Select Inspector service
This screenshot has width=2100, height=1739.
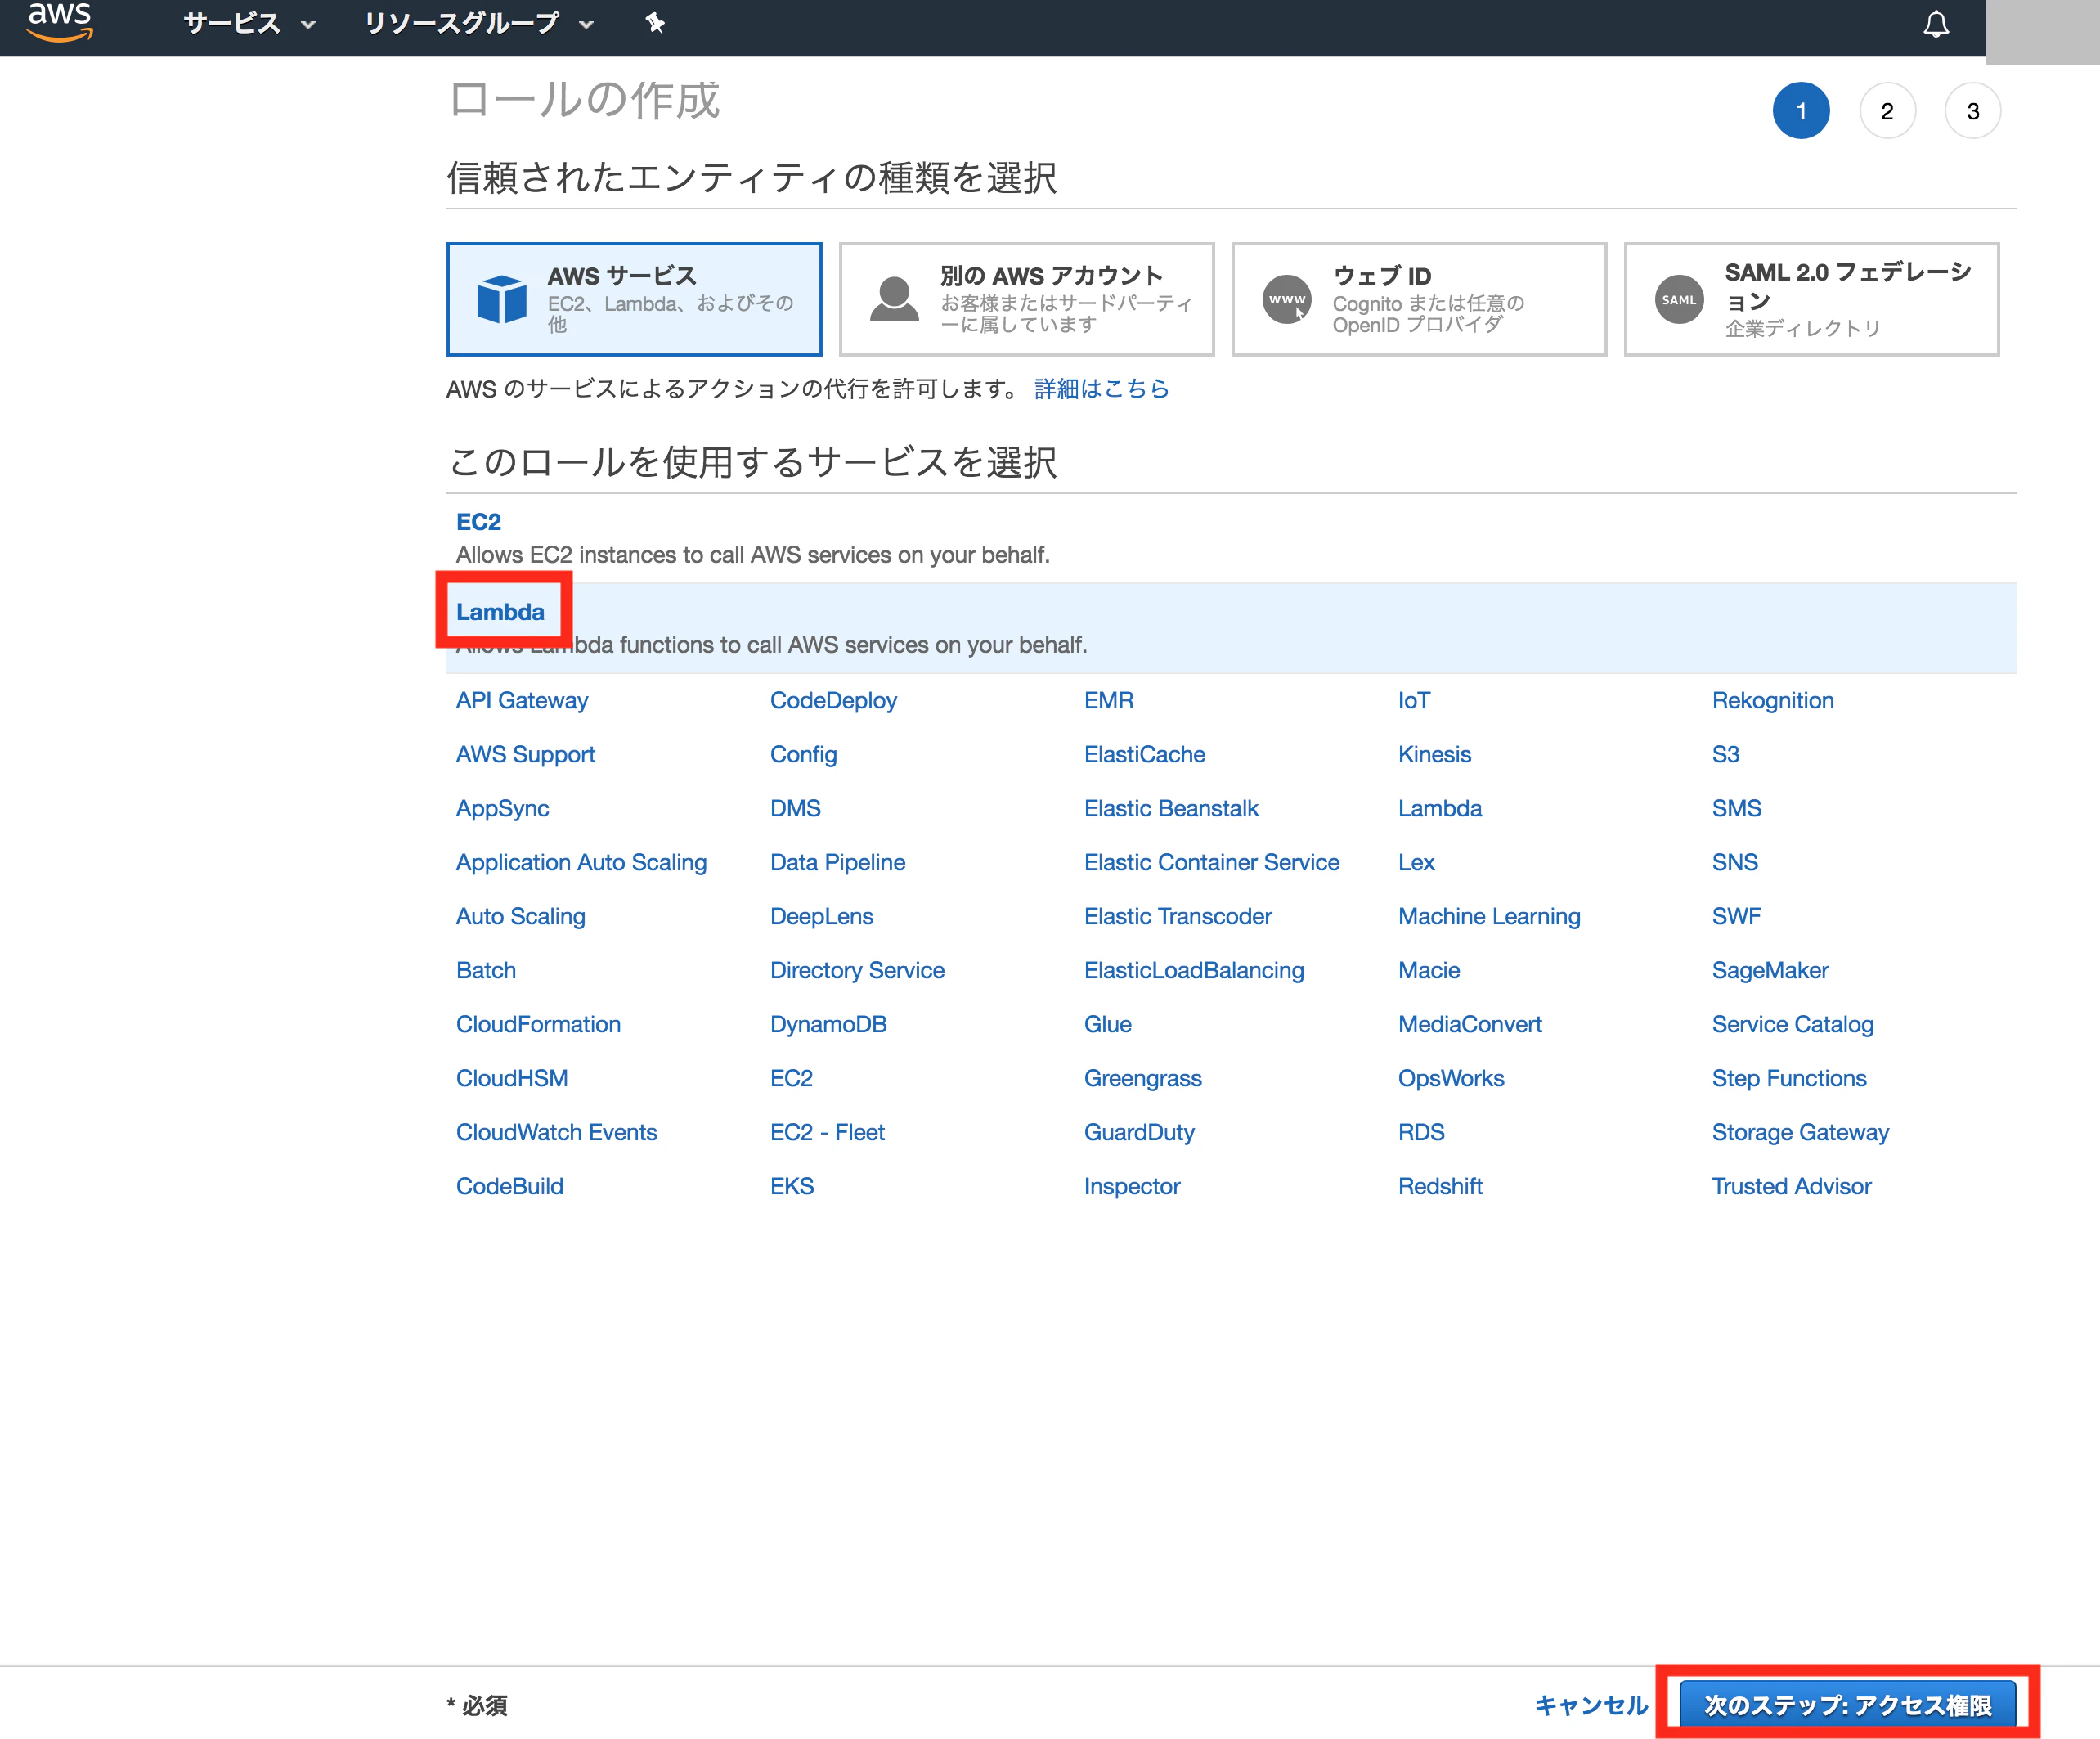click(1132, 1186)
